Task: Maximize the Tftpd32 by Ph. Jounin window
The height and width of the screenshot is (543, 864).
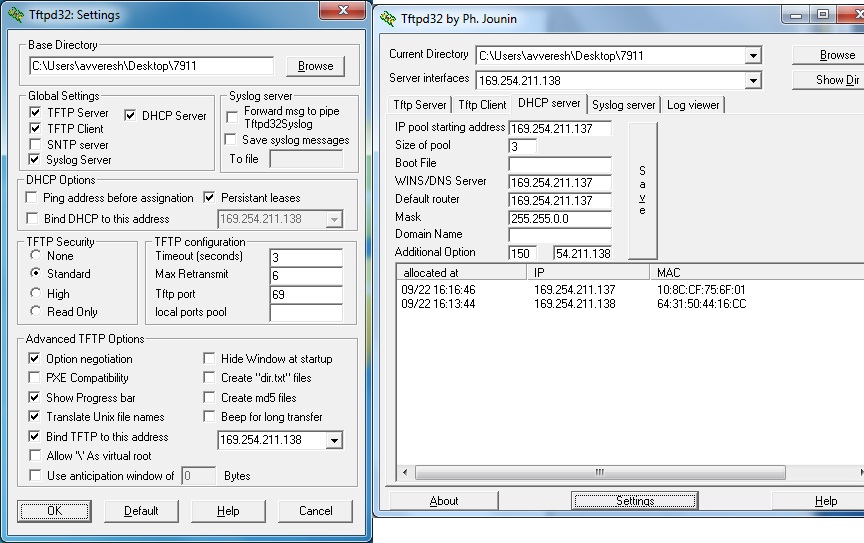Action: tap(823, 15)
